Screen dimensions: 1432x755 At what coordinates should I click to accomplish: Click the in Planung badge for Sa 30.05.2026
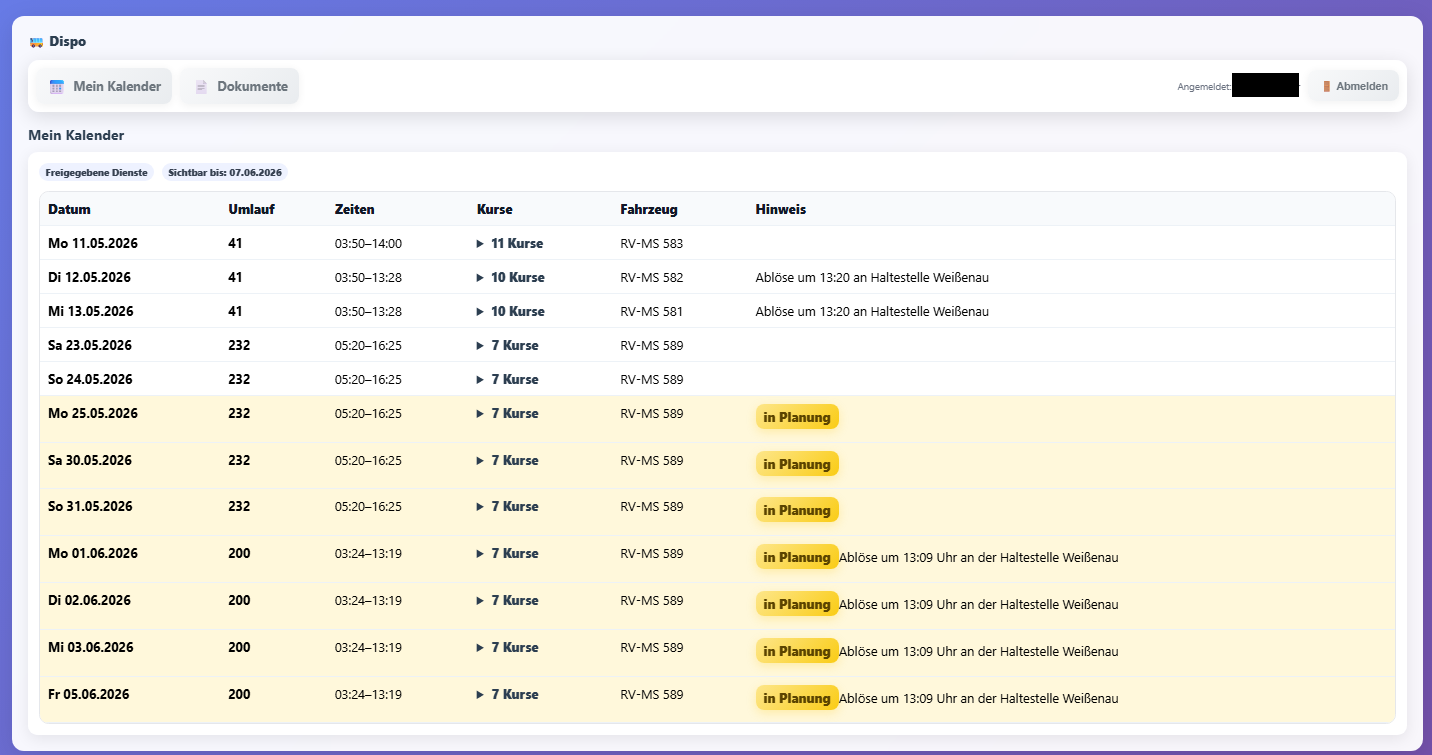(797, 464)
